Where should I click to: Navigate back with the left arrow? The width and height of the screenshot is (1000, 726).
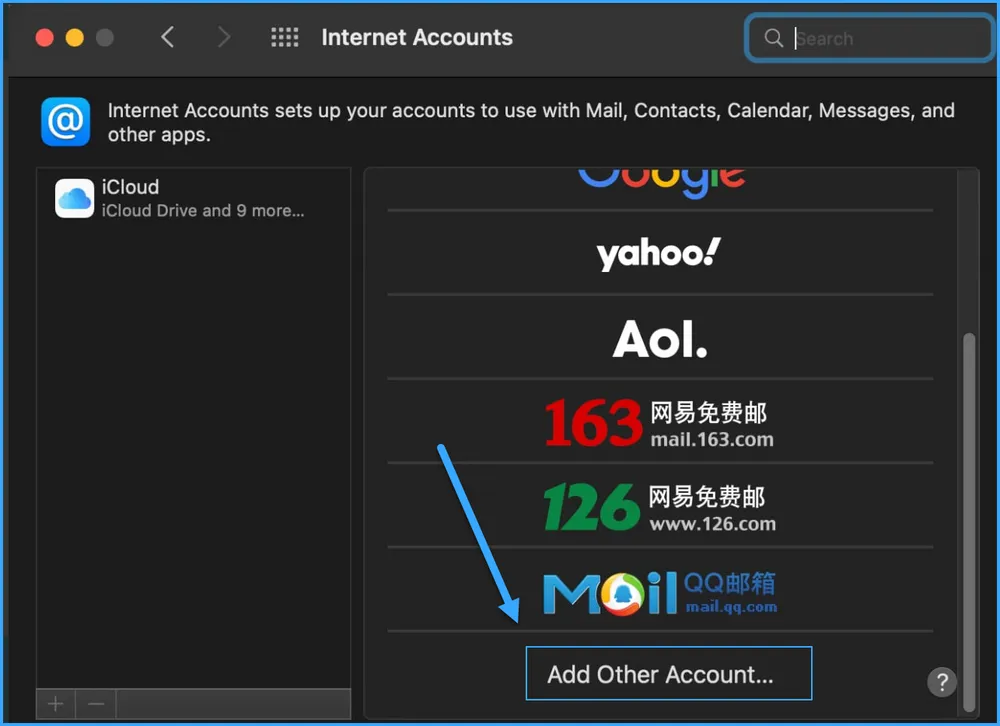(x=167, y=37)
